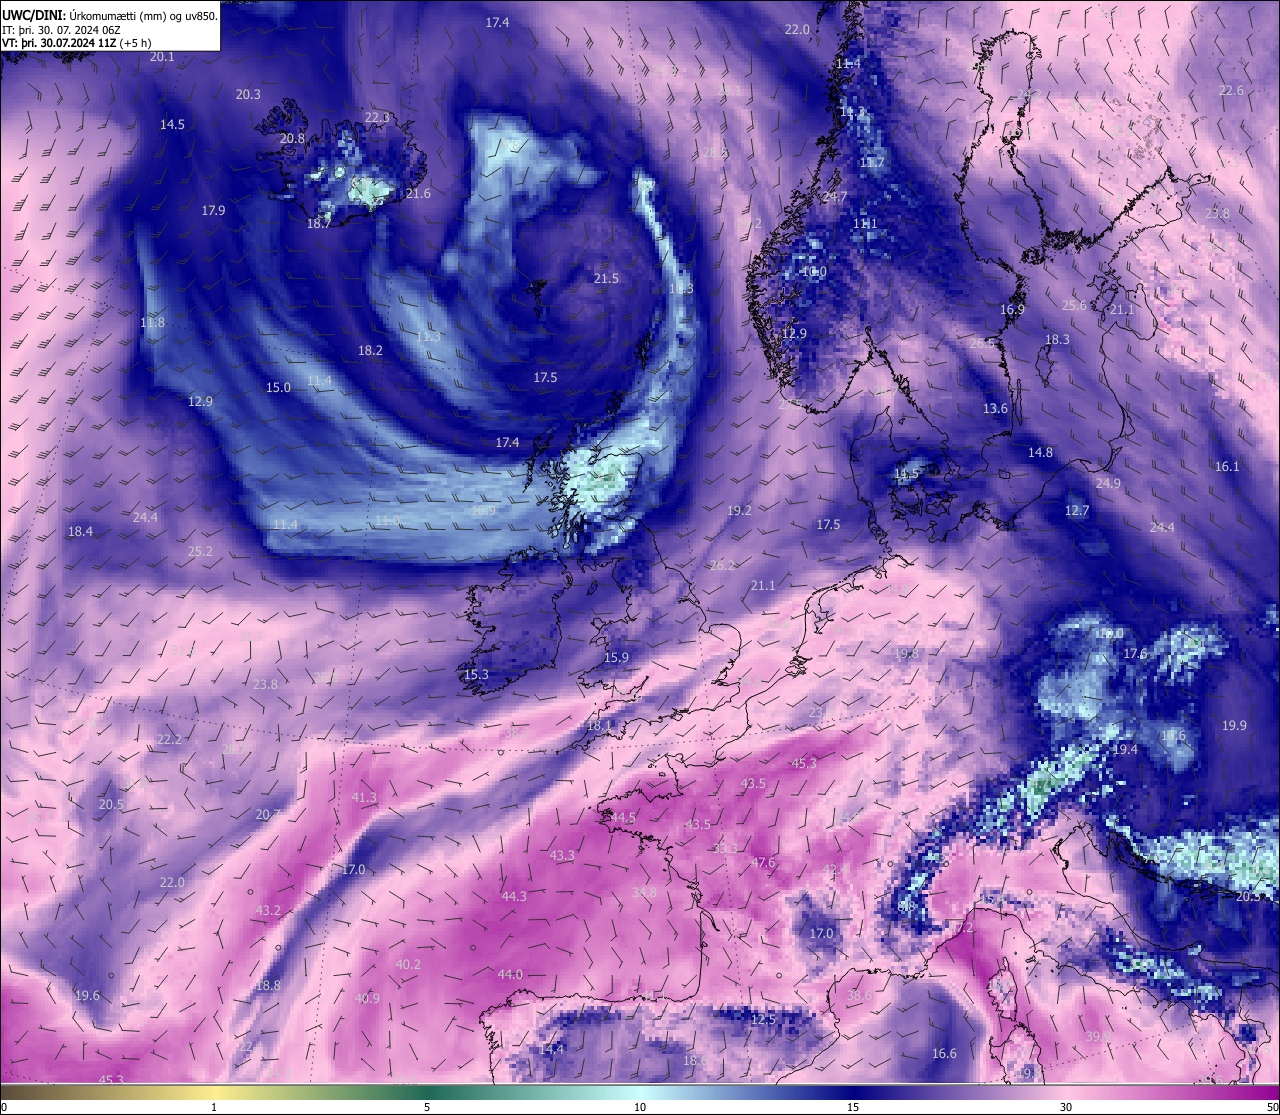Click the 47.6 value over France
The image size is (1280, 1115).
(763, 862)
